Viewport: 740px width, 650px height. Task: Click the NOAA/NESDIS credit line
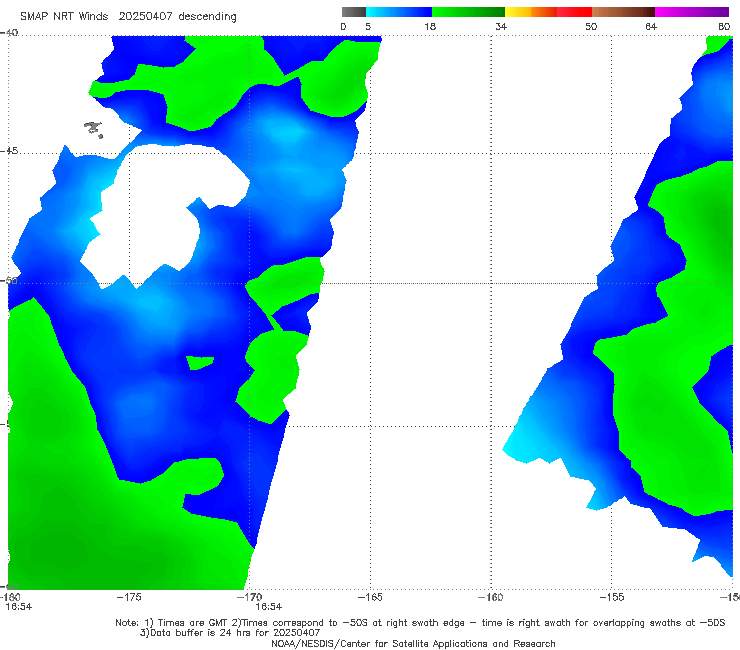coord(413,643)
